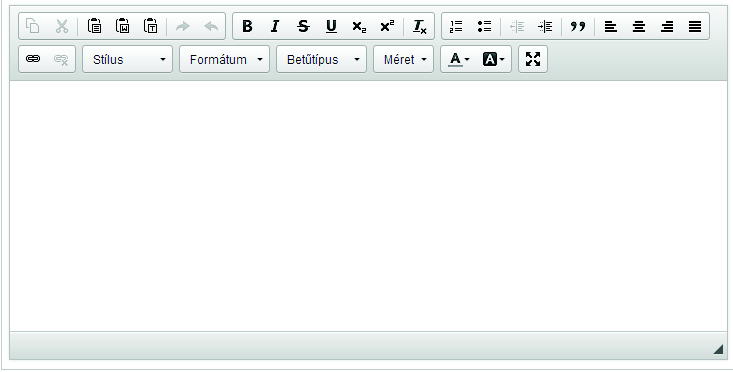
Task: Open the Méret size dropdown
Action: tap(403, 59)
